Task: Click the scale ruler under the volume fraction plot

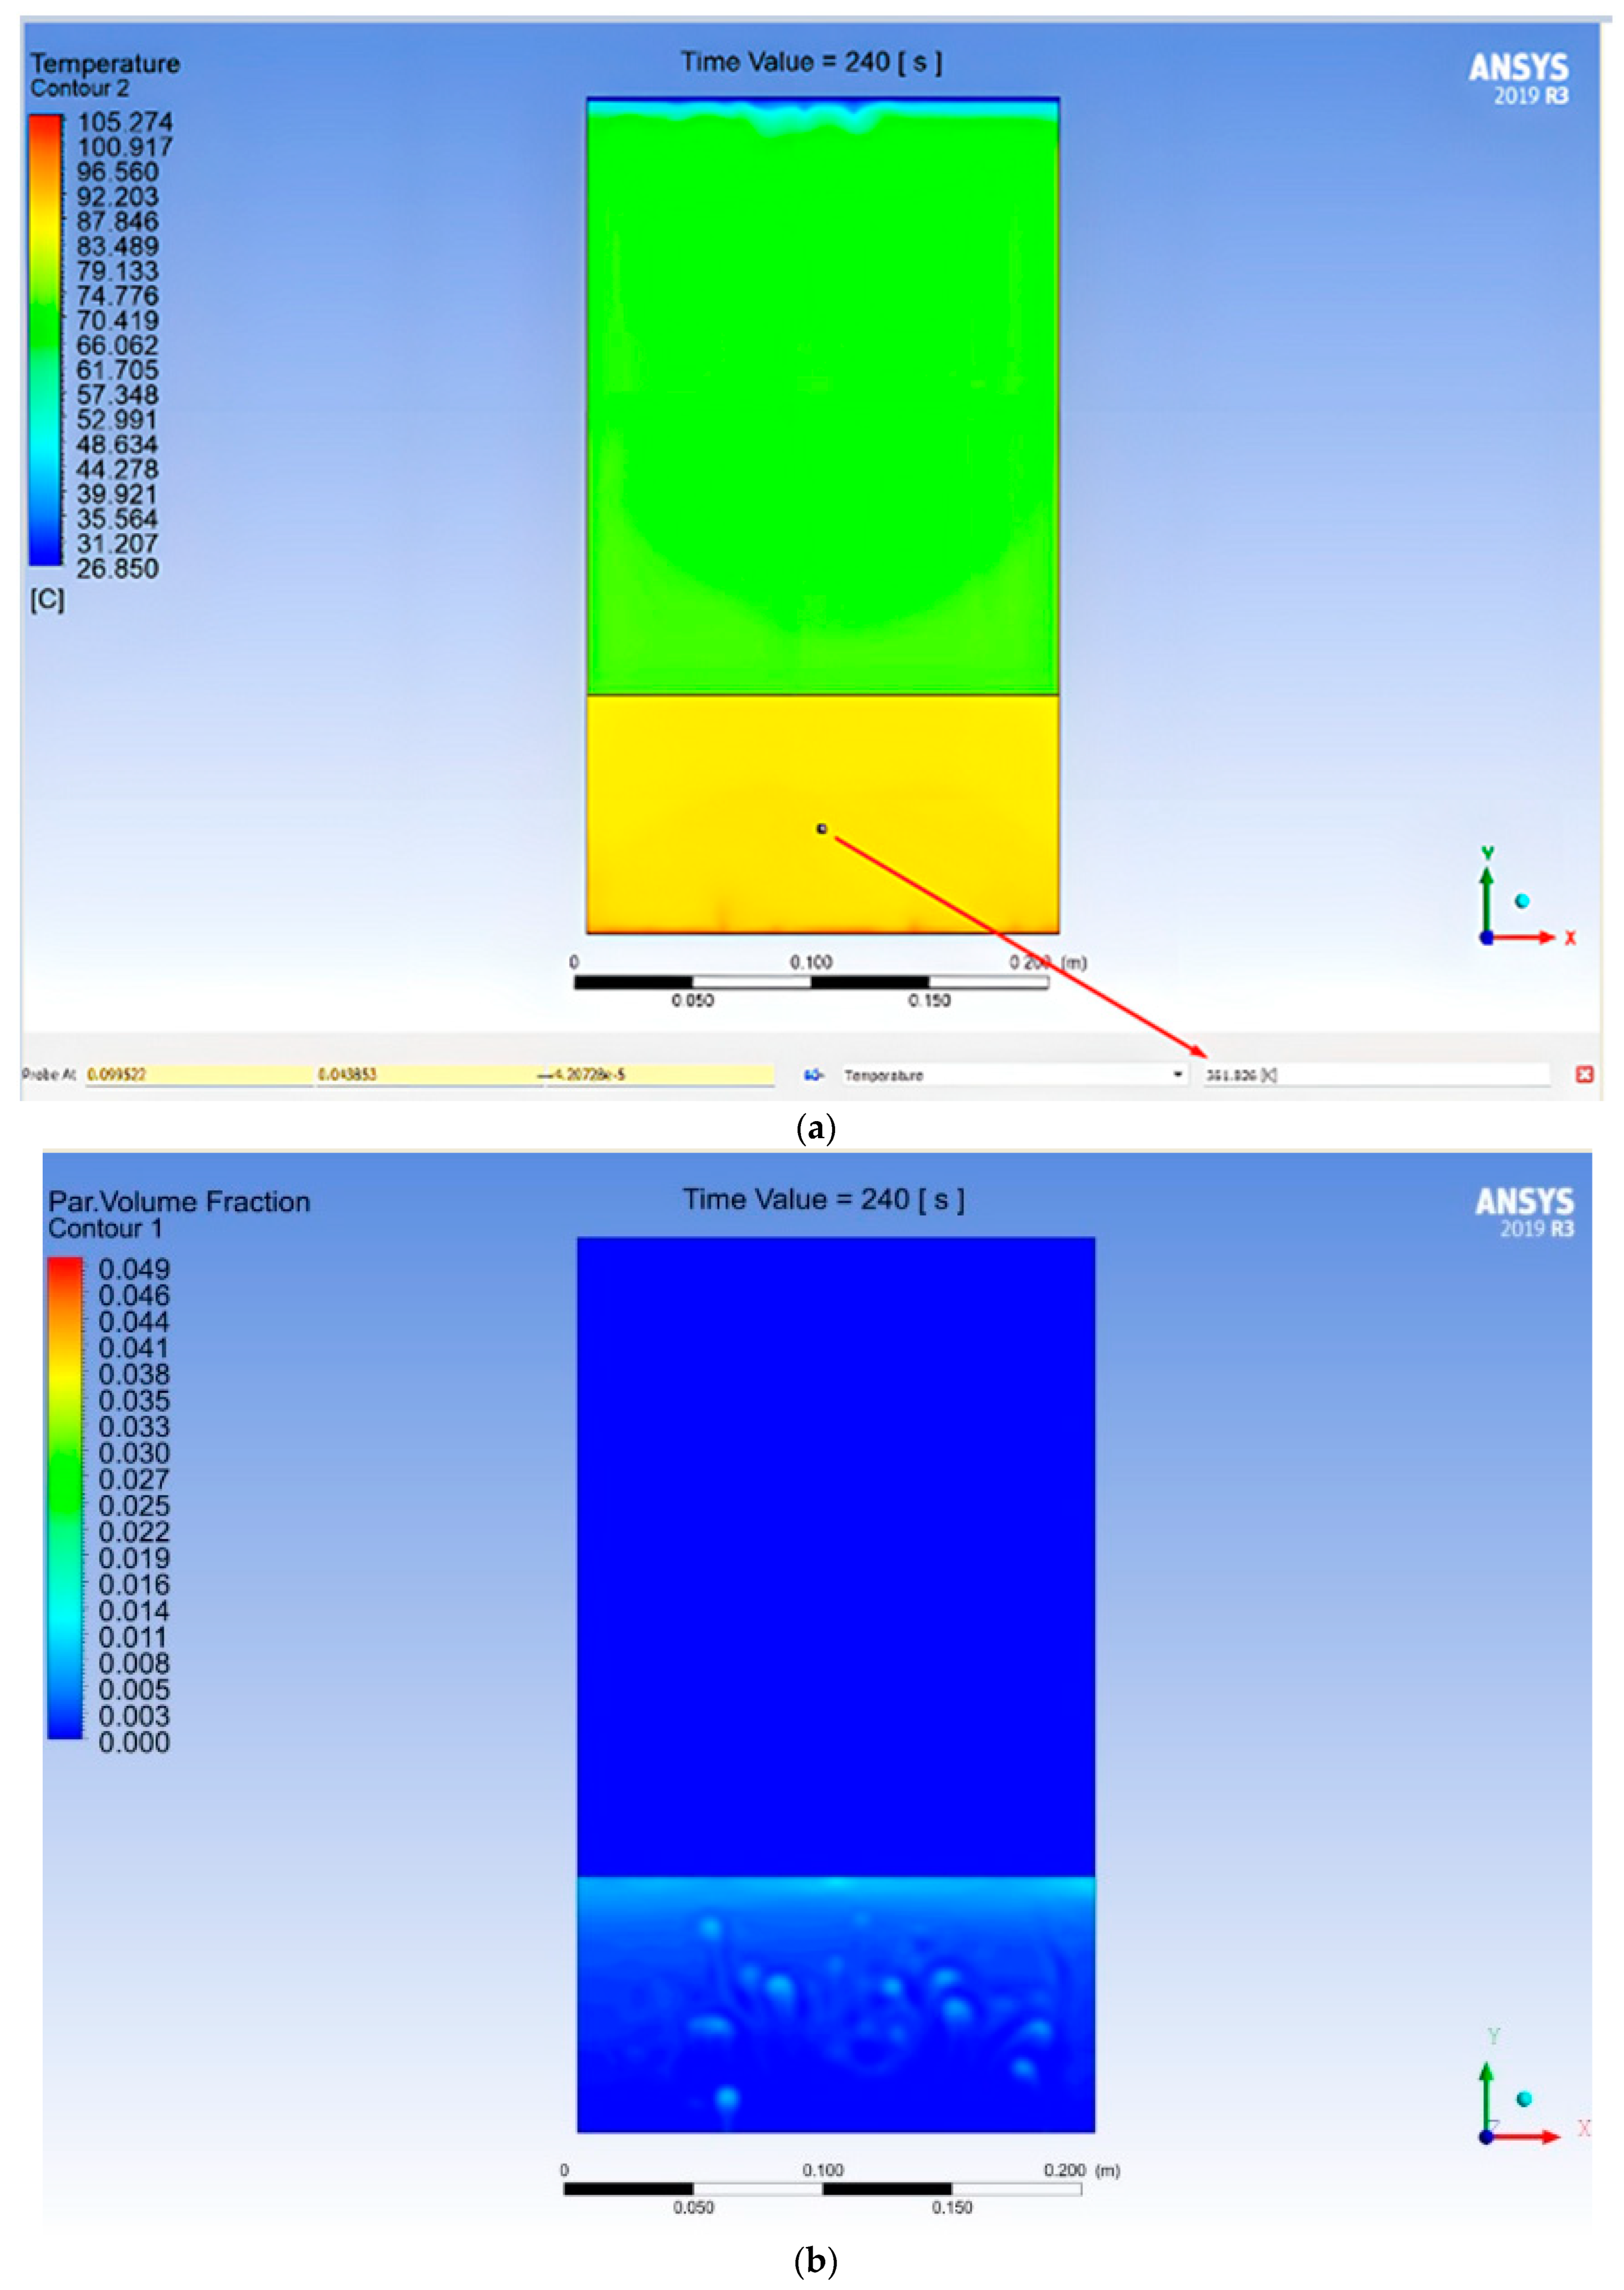Action: point(822,2189)
